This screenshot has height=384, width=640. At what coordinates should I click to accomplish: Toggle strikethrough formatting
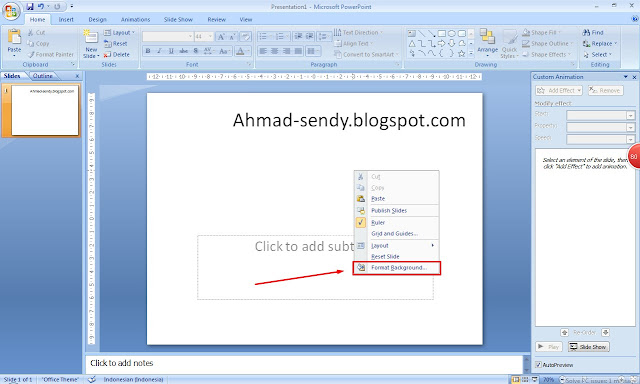pyautogui.click(x=184, y=51)
